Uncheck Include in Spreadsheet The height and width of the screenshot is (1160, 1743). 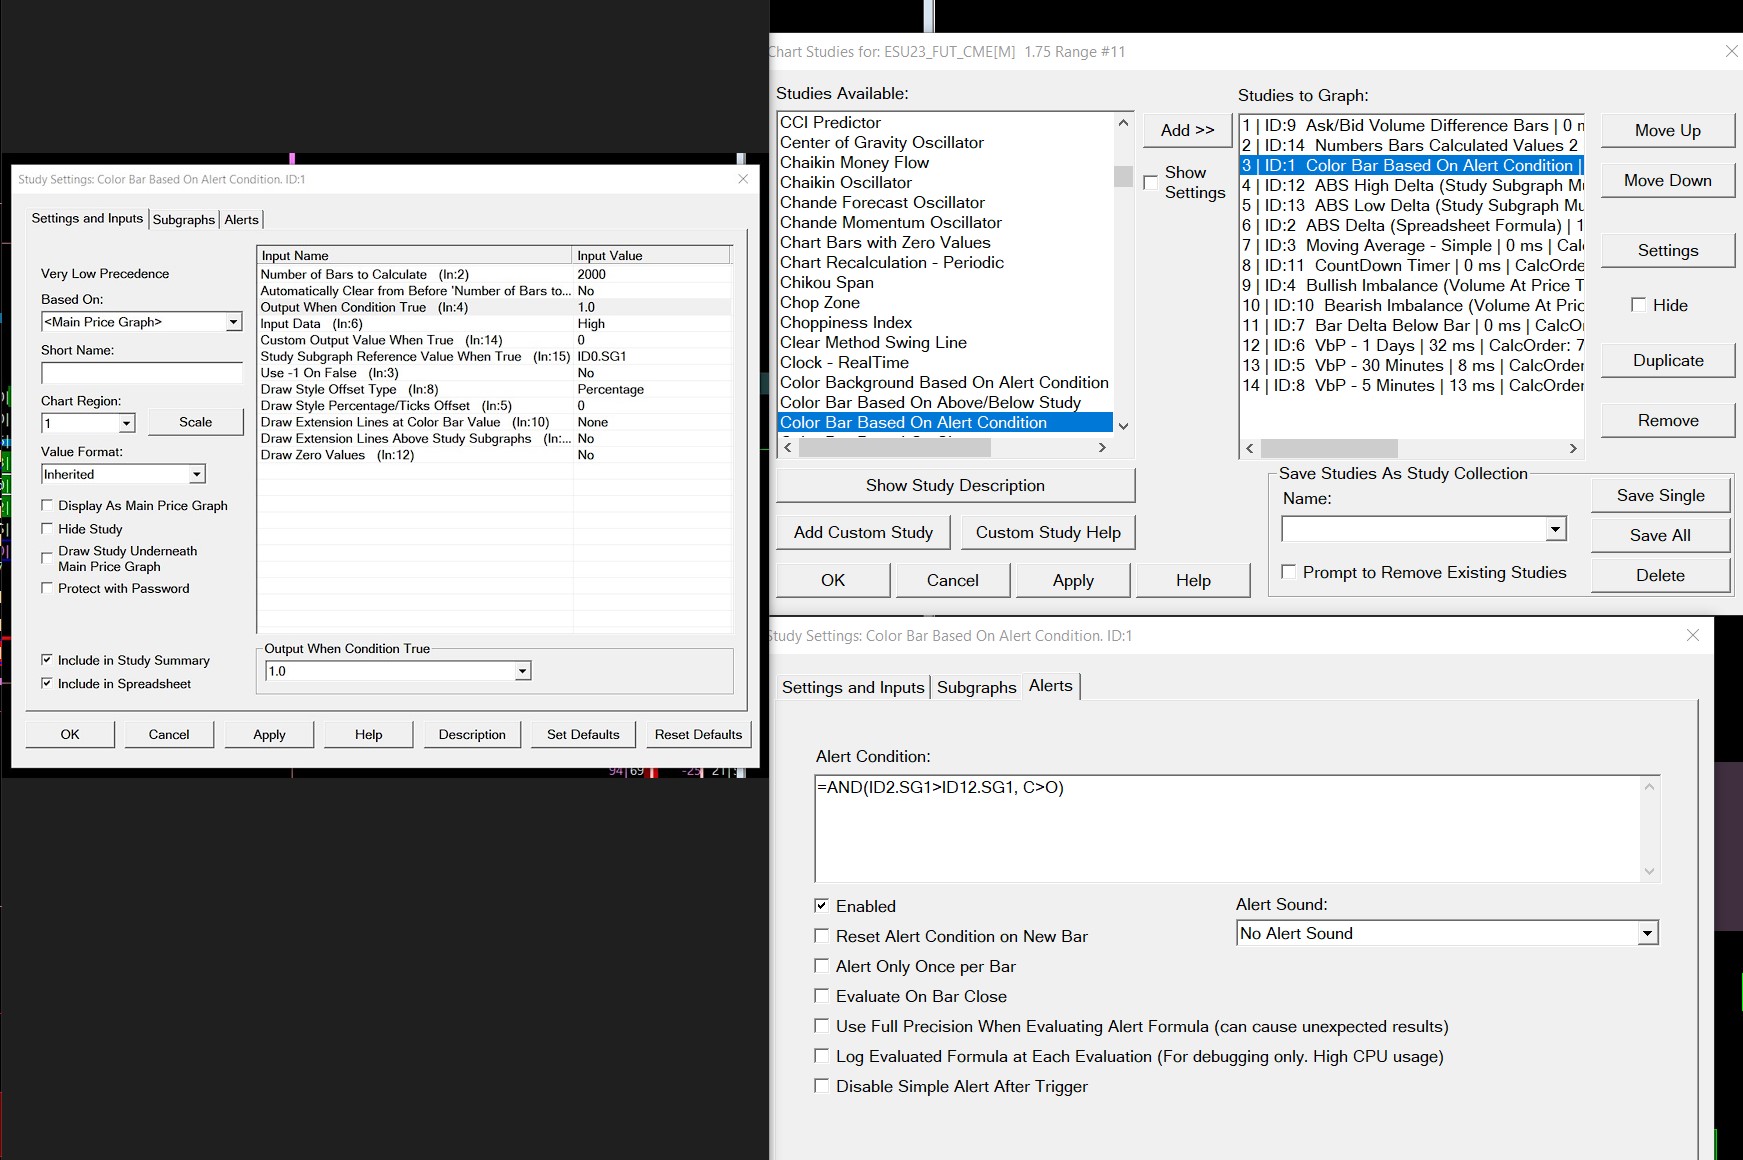point(47,683)
